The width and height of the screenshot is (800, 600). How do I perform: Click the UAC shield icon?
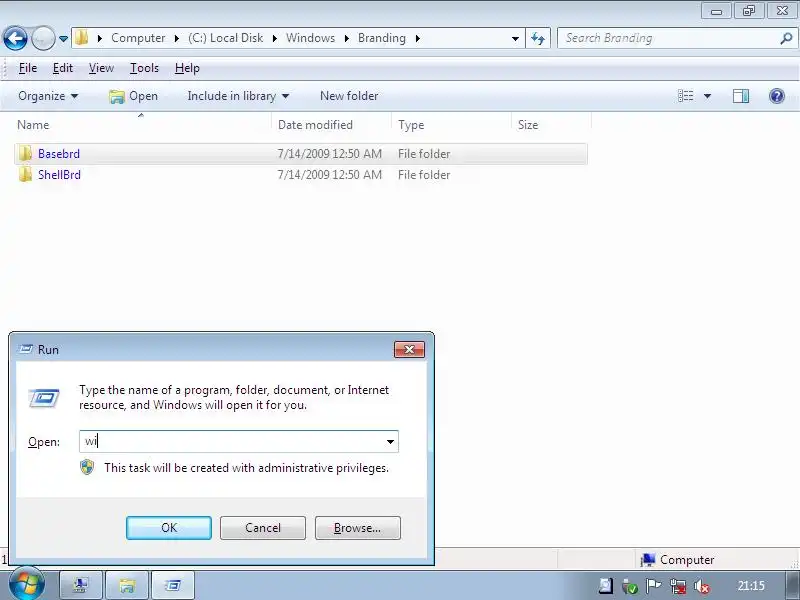click(87, 467)
